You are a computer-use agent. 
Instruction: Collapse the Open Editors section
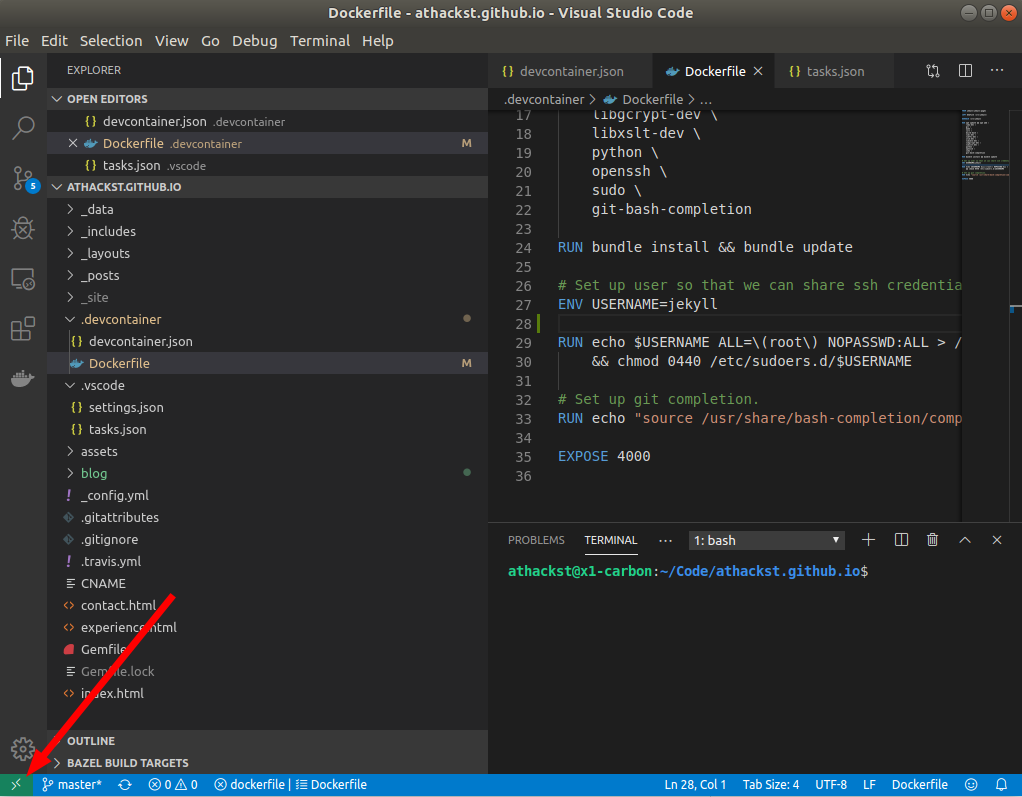point(267,99)
